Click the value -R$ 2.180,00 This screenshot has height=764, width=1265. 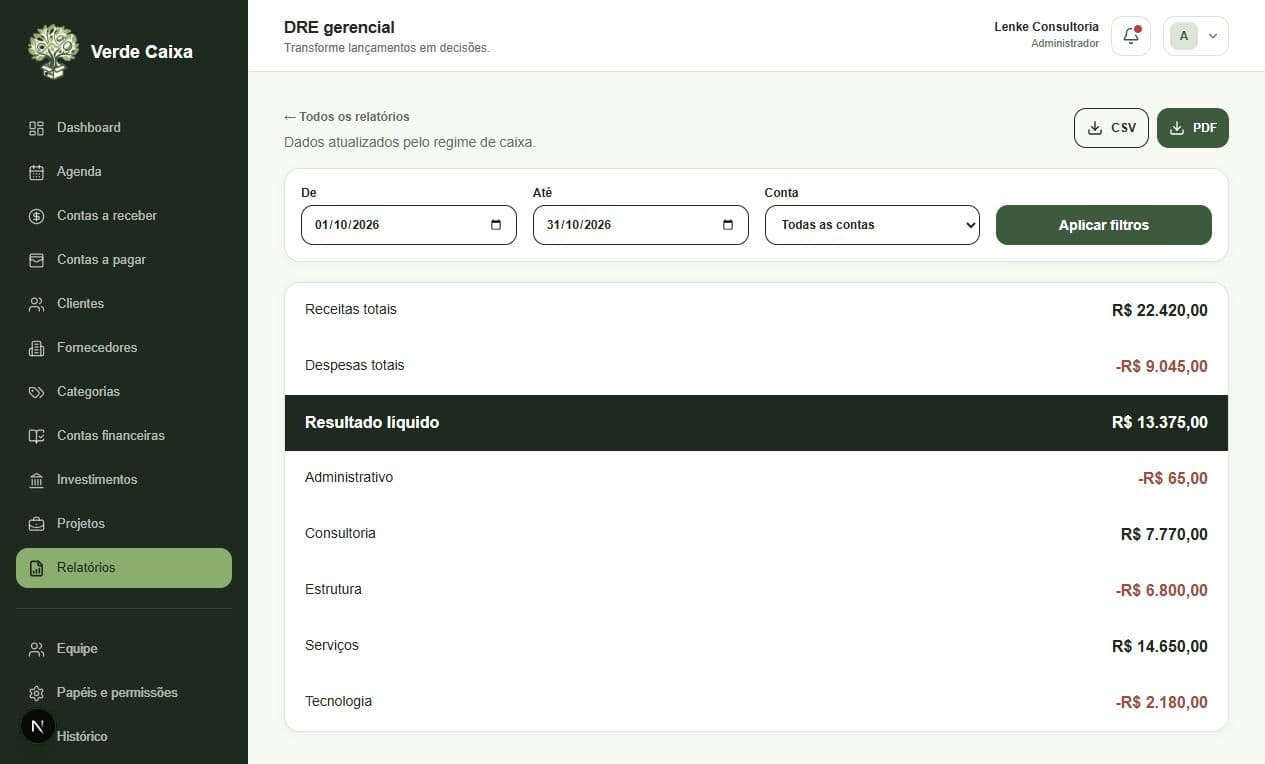coord(1162,703)
